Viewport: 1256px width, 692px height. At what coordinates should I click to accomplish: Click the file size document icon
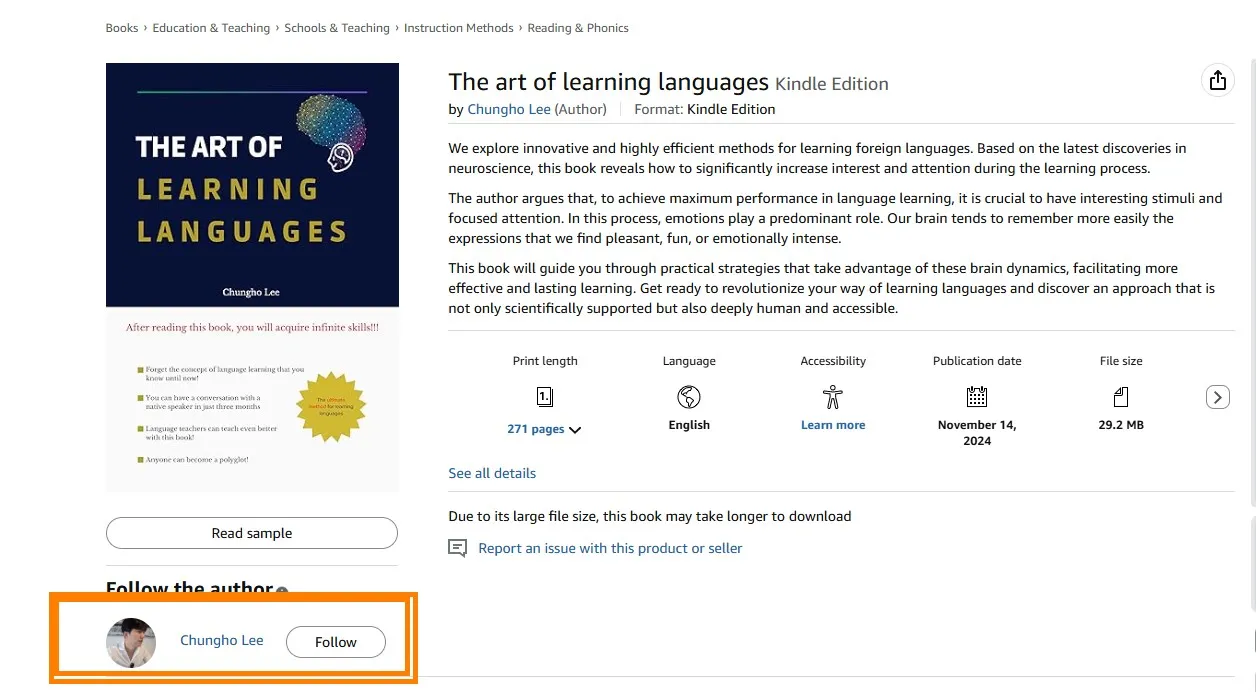click(x=1121, y=397)
